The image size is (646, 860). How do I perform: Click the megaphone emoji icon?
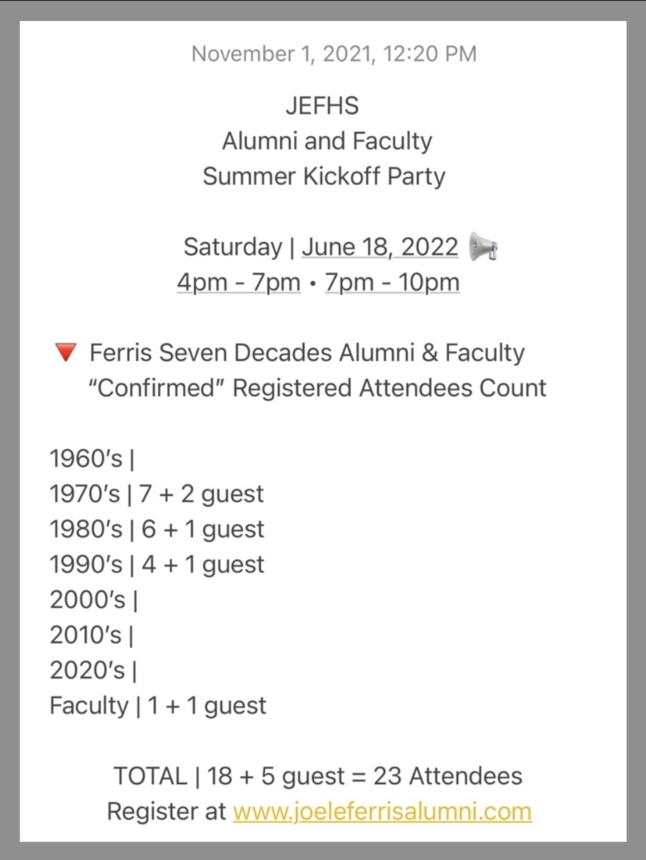tap(483, 247)
